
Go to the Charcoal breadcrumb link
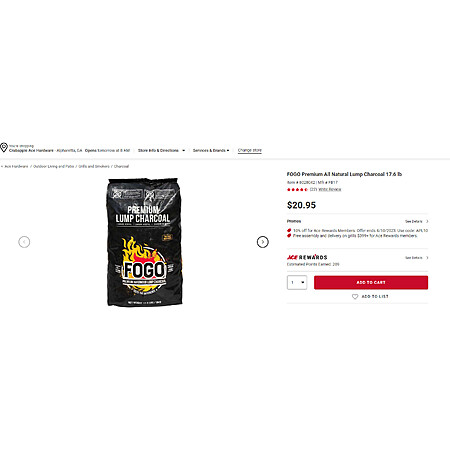click(x=121, y=166)
